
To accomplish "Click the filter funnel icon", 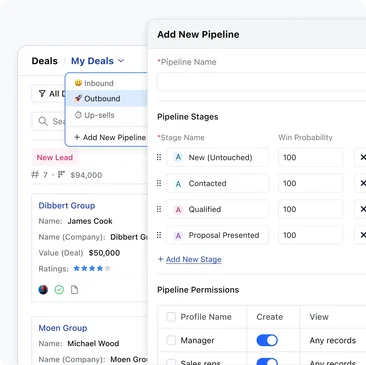I will (42, 94).
